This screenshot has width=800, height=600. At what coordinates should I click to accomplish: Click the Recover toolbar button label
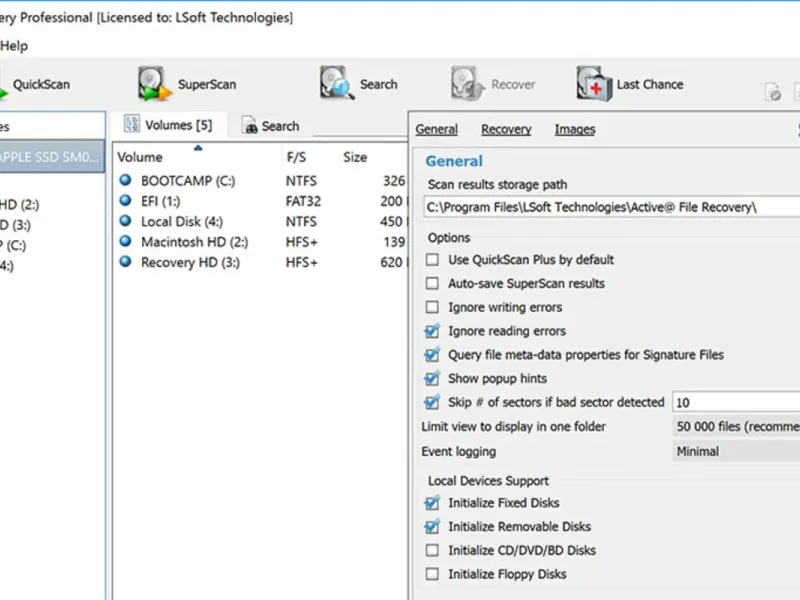pos(513,84)
